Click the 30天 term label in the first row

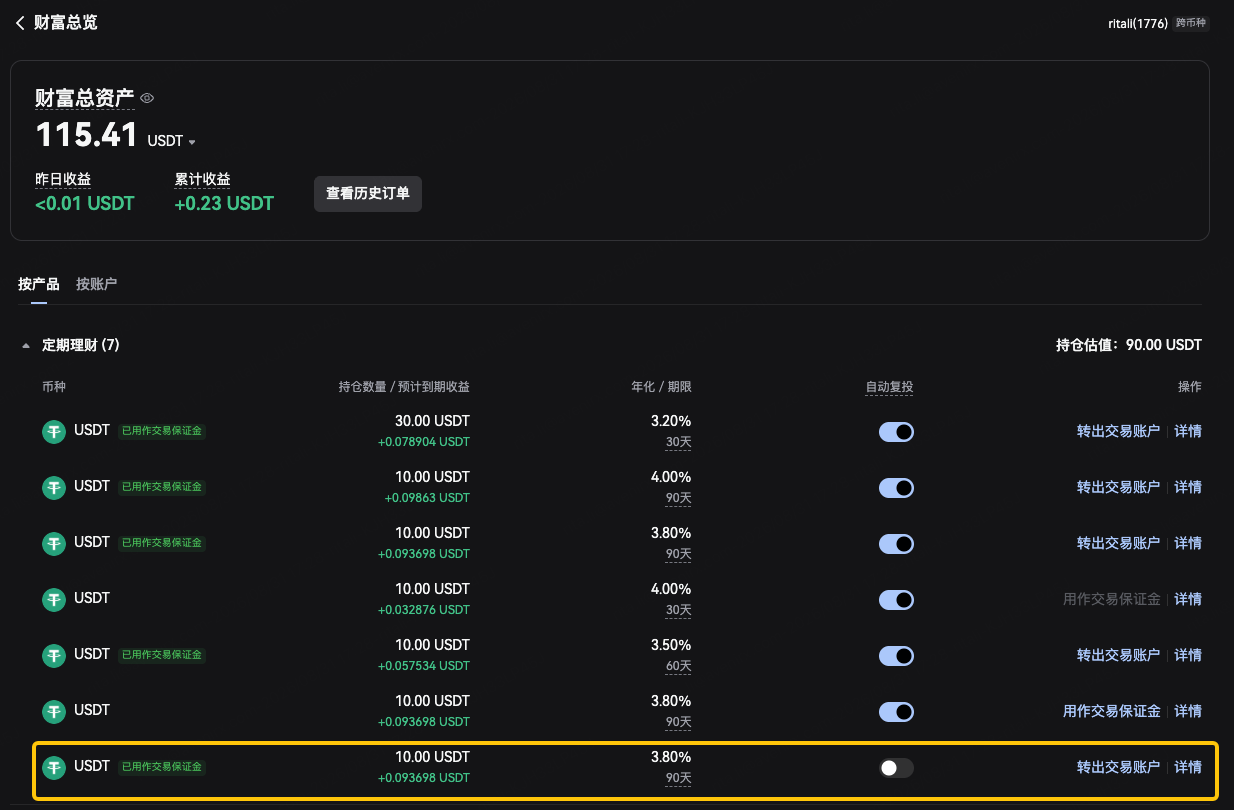[678, 442]
